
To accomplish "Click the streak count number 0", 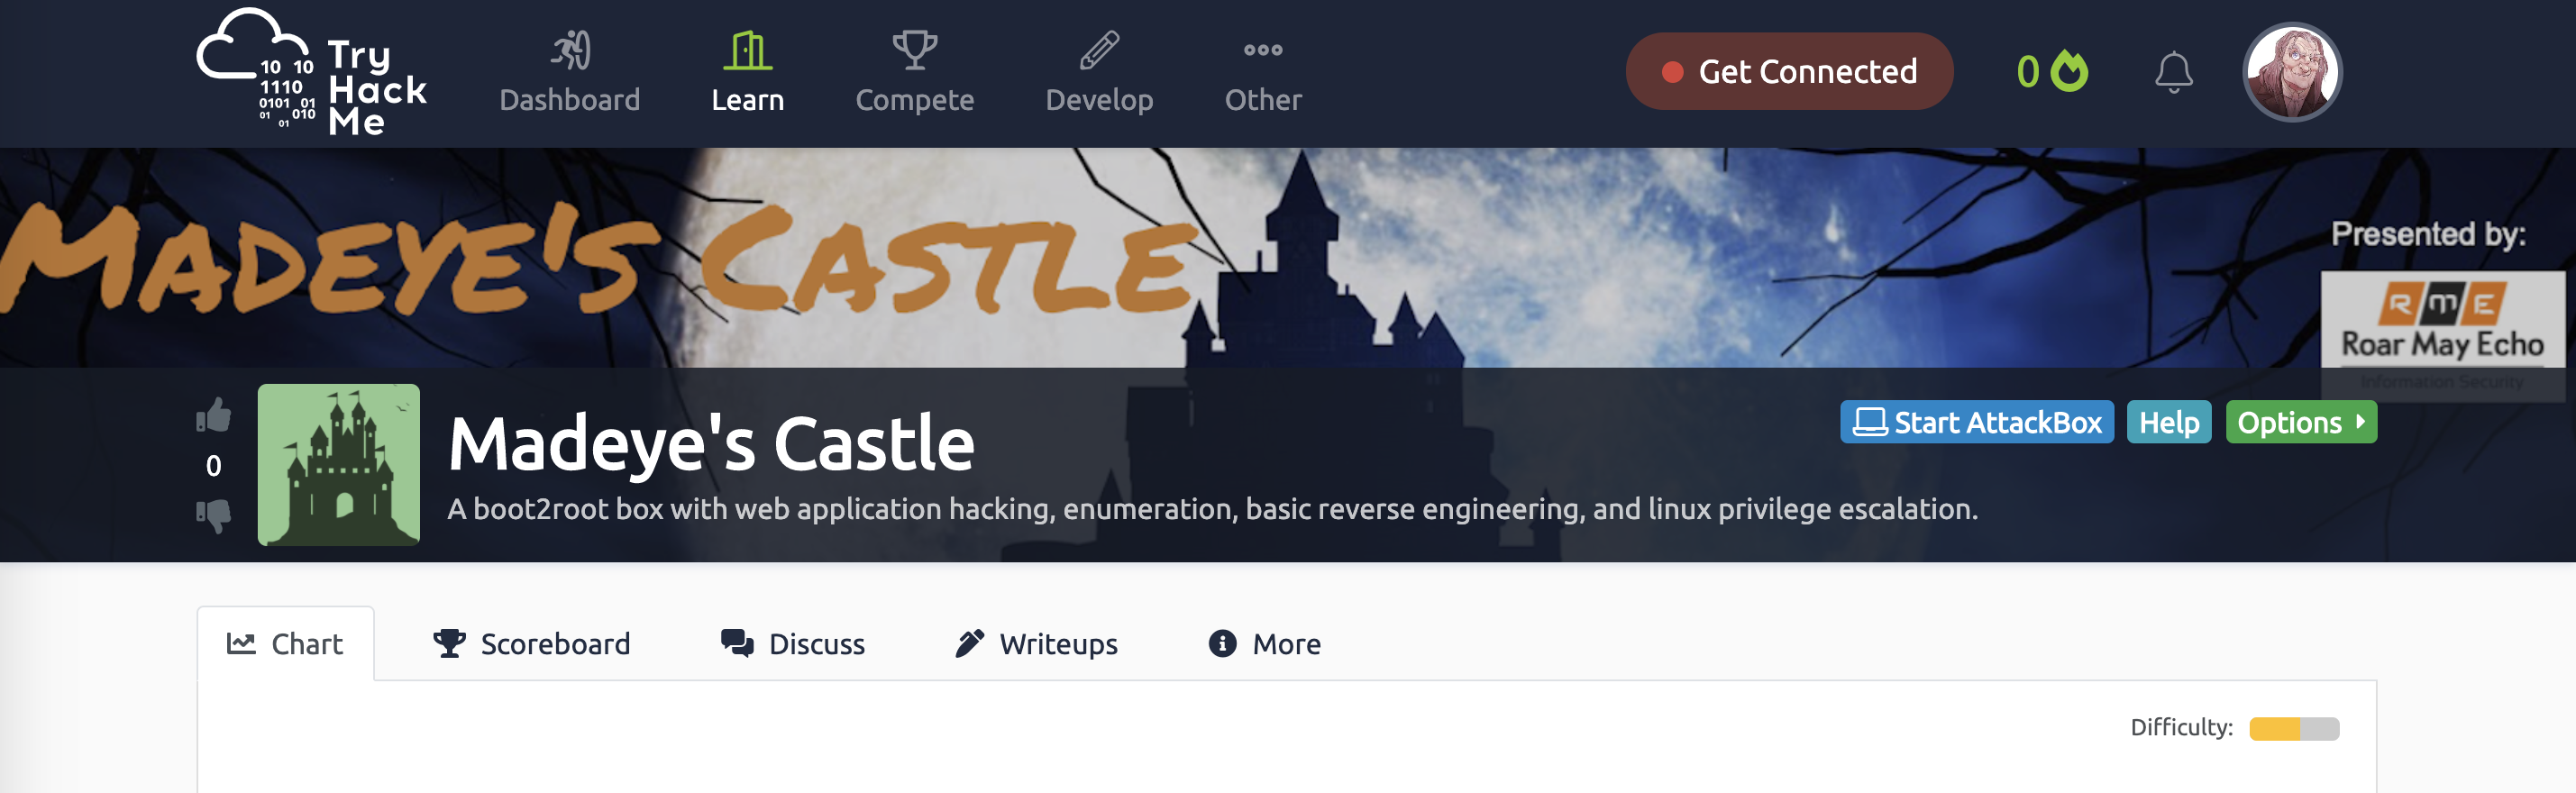I will click(x=2028, y=72).
